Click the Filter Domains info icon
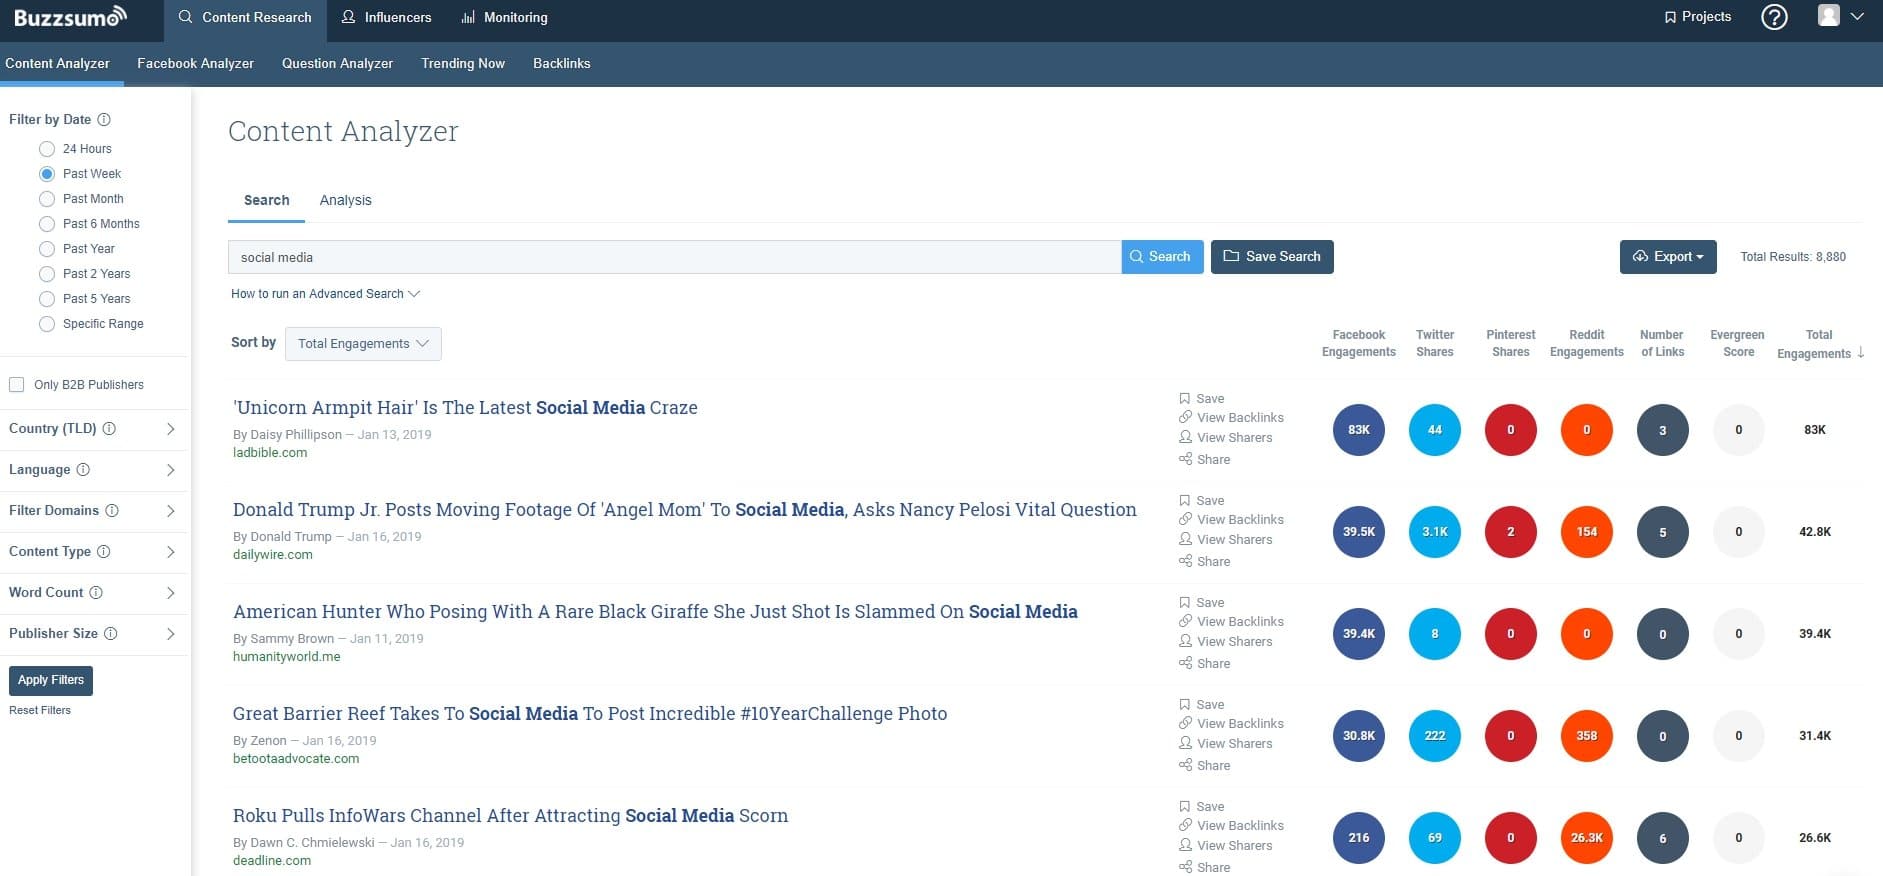The width and height of the screenshot is (1883, 876). click(x=112, y=510)
